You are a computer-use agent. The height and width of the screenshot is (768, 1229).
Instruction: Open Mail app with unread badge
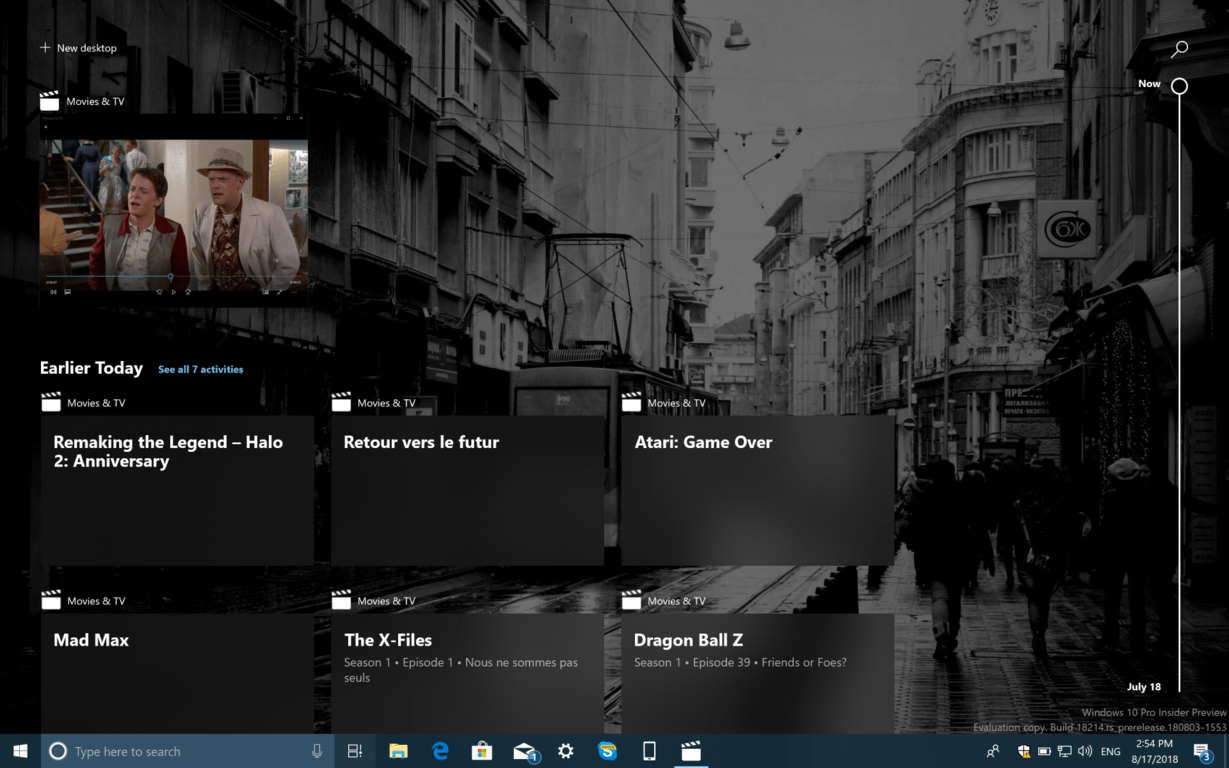[525, 751]
